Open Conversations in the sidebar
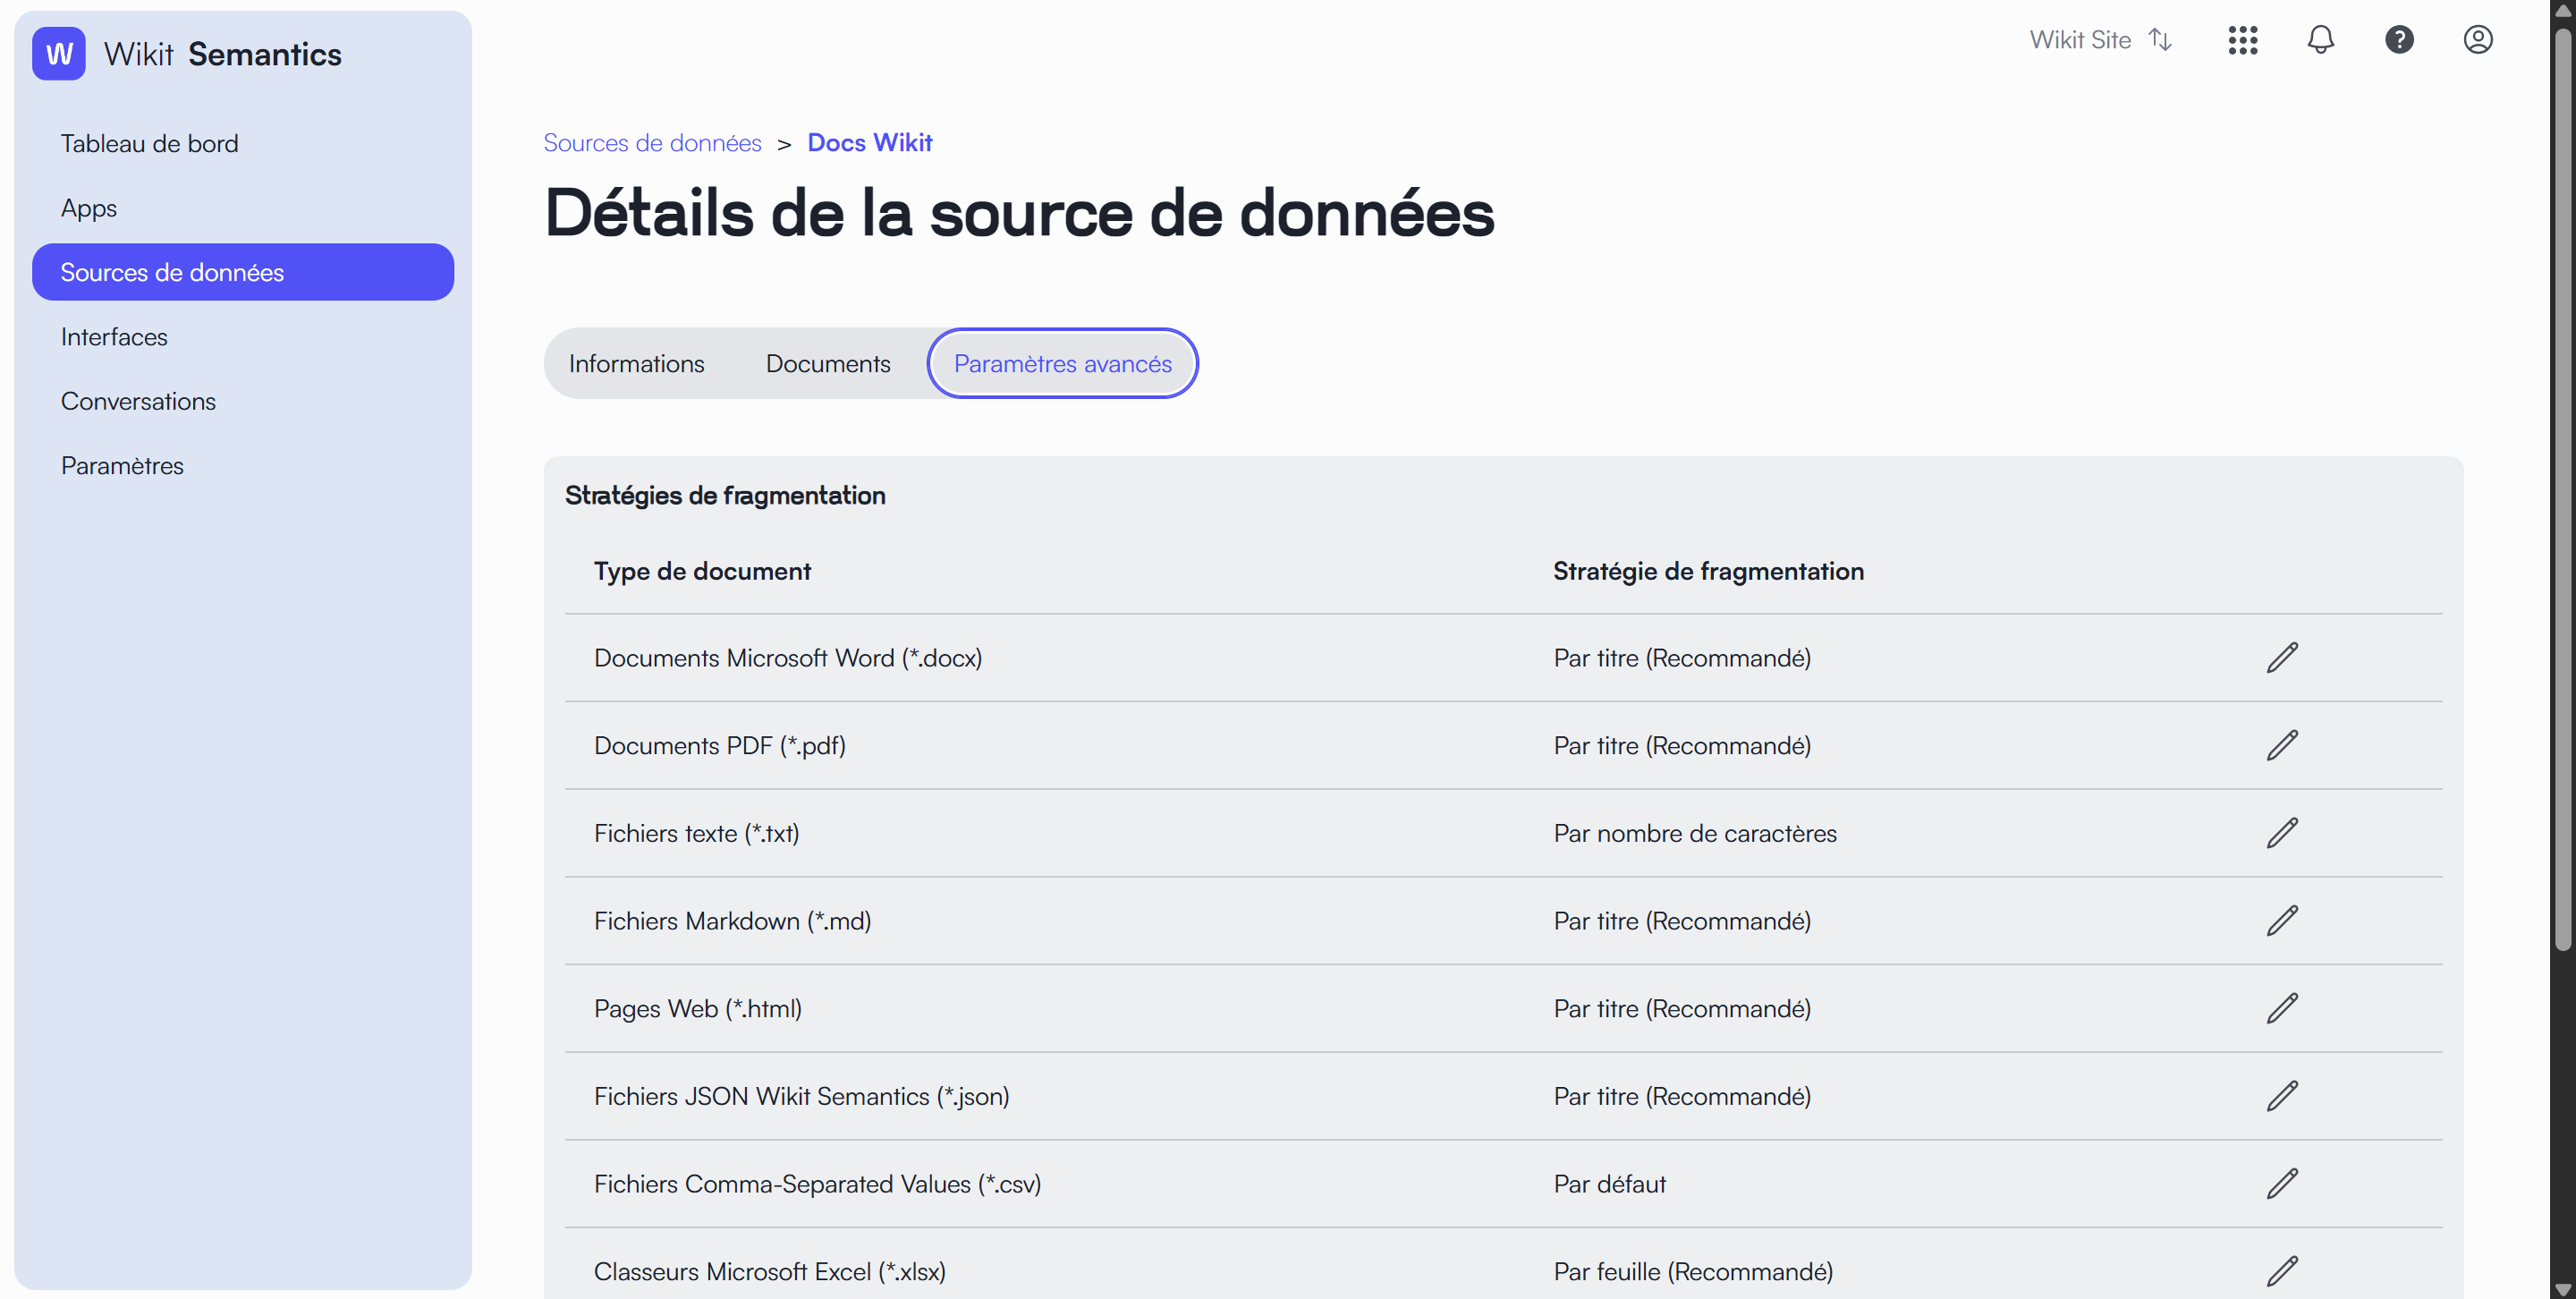 243,401
